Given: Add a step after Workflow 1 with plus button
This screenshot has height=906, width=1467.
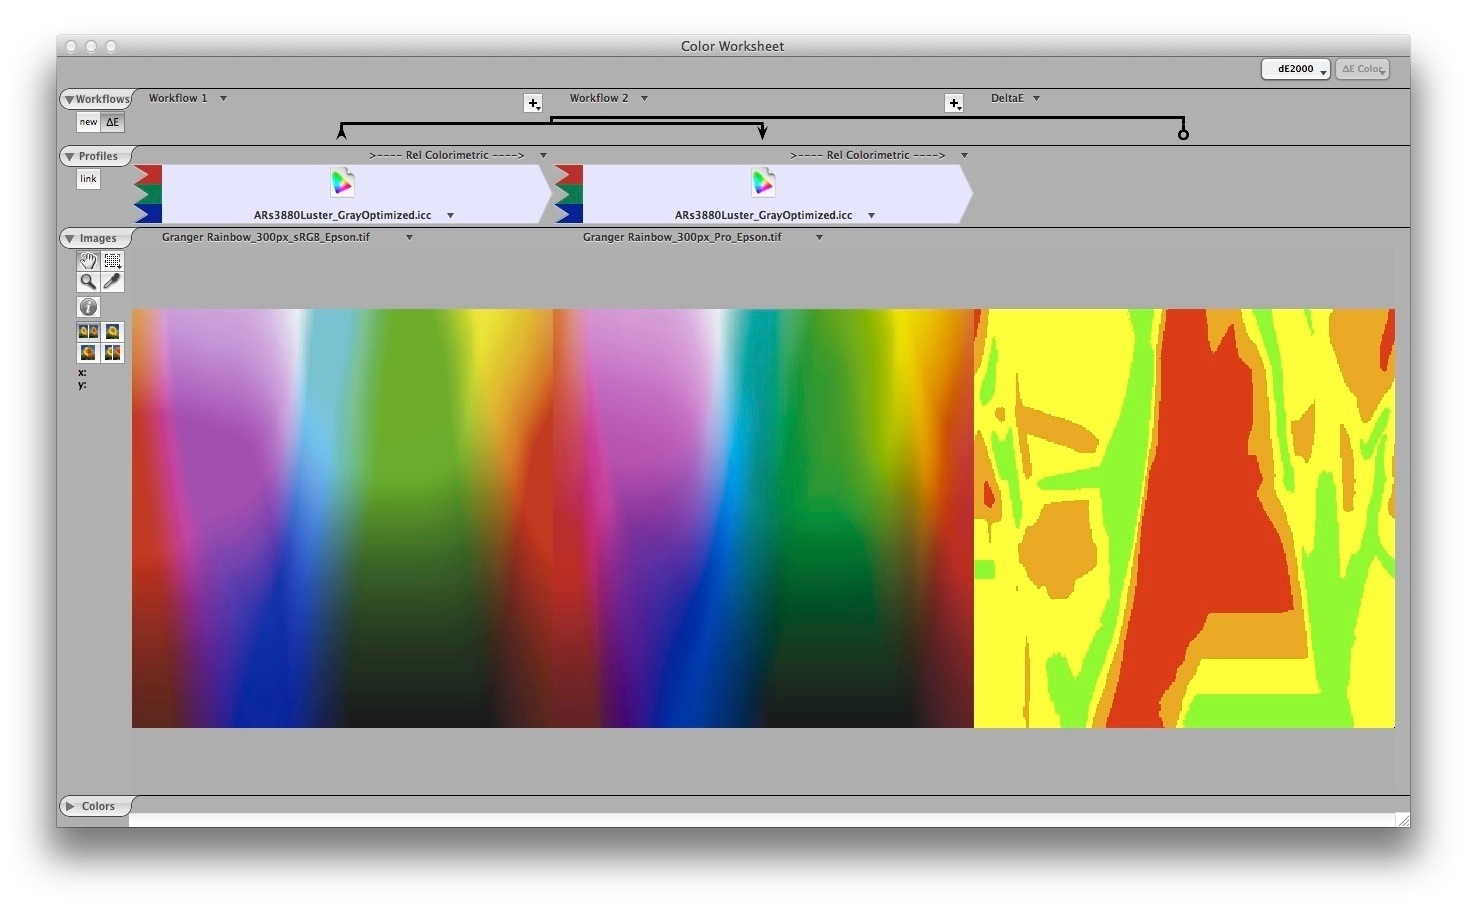Looking at the screenshot, I should pyautogui.click(x=533, y=103).
